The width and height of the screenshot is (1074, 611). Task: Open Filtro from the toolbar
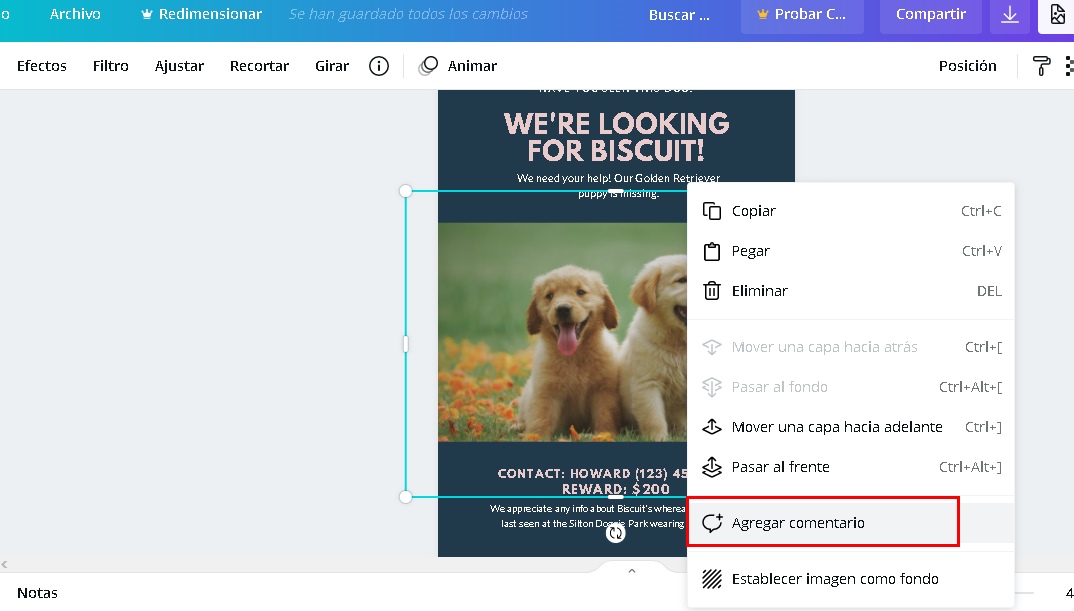110,65
